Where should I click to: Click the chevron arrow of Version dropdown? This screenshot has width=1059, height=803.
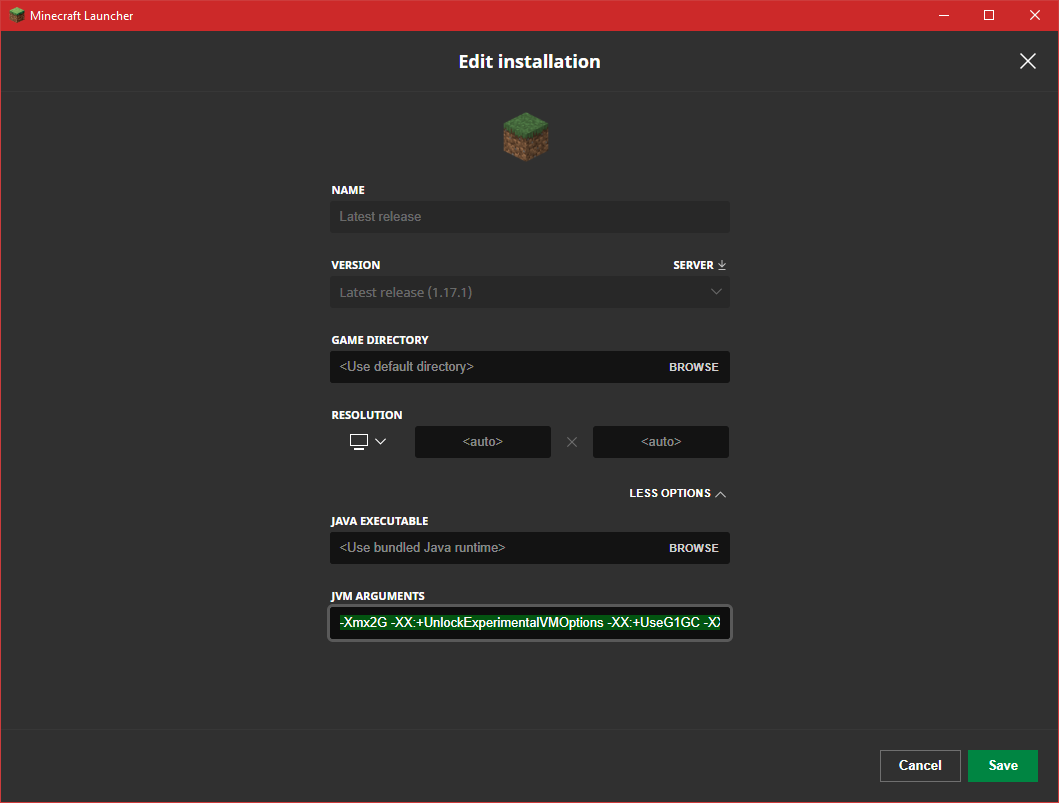pos(716,292)
